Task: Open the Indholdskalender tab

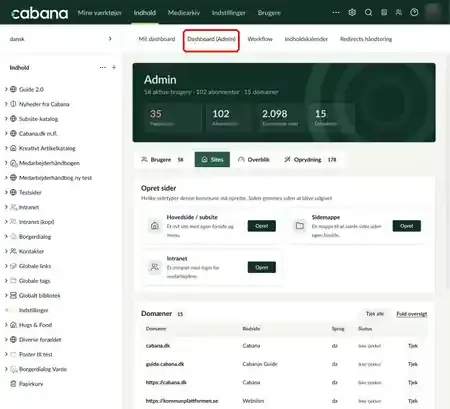Action: [x=306, y=39]
